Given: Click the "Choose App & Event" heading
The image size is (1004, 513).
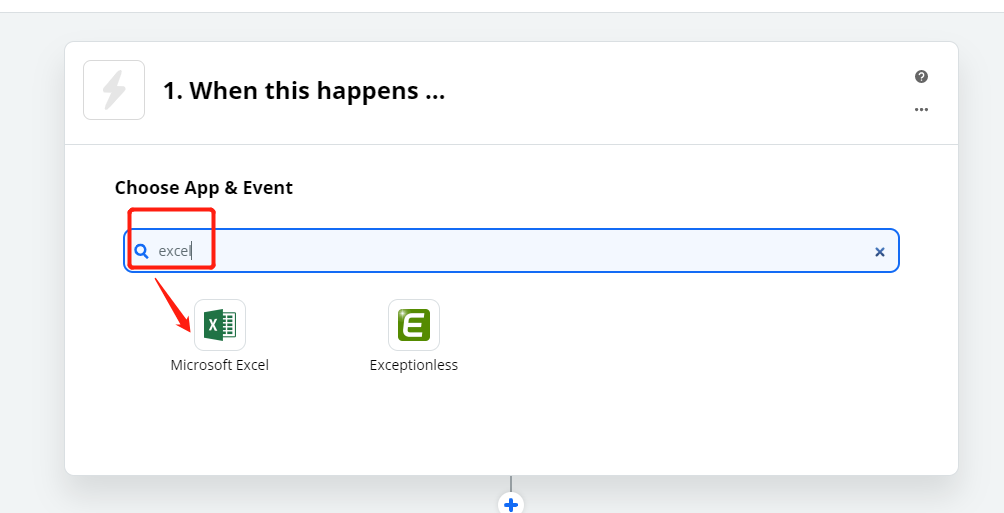Looking at the screenshot, I should point(204,188).
